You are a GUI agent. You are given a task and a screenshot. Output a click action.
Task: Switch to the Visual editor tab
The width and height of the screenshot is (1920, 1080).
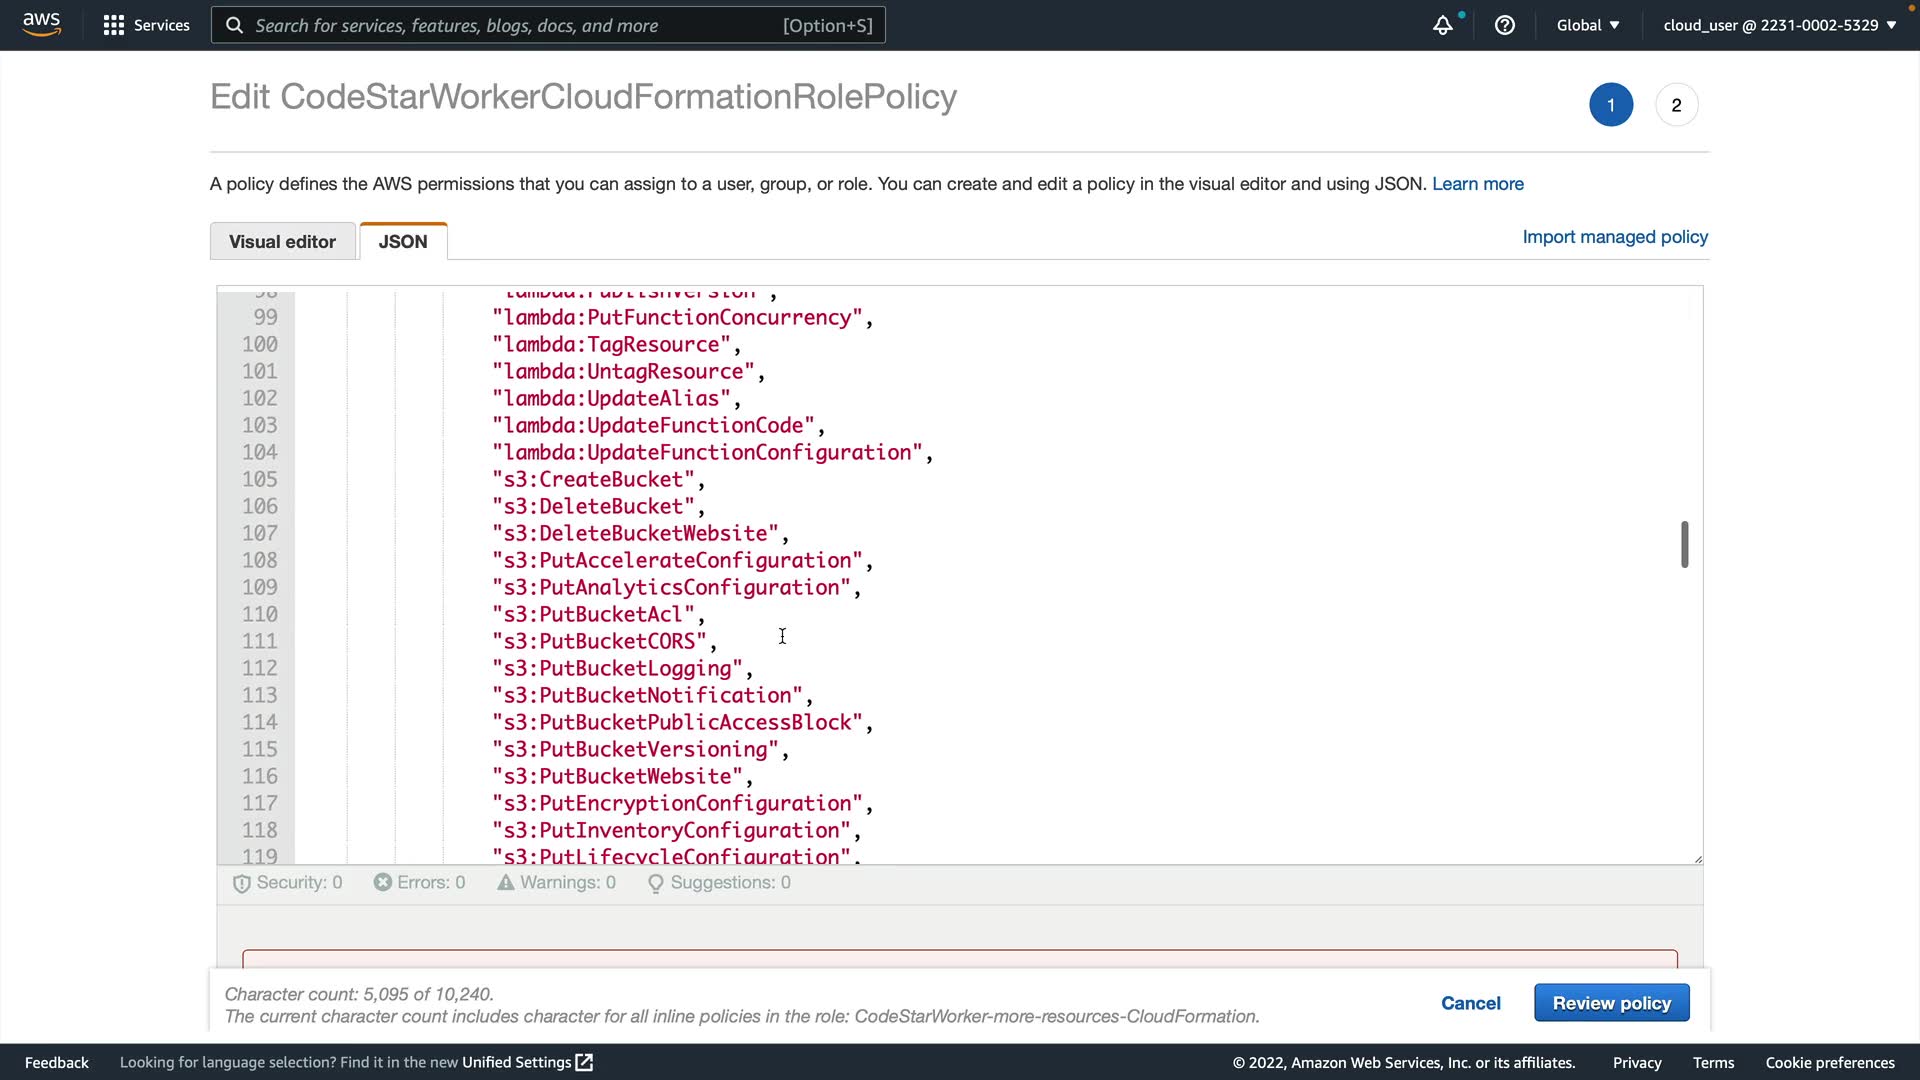click(282, 242)
